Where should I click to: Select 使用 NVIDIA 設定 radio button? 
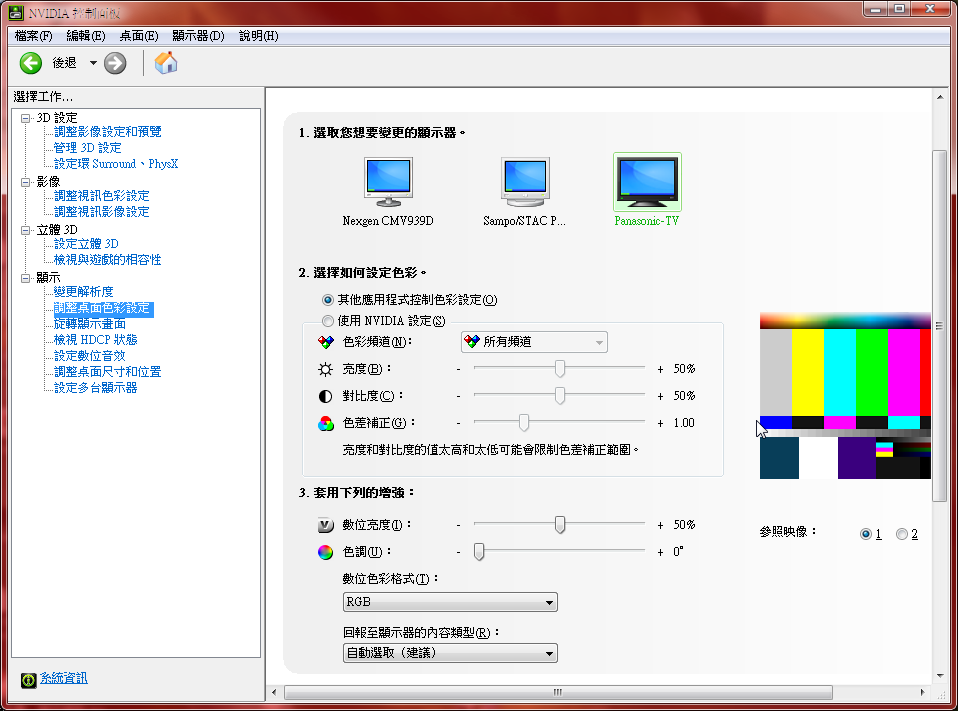click(x=328, y=321)
